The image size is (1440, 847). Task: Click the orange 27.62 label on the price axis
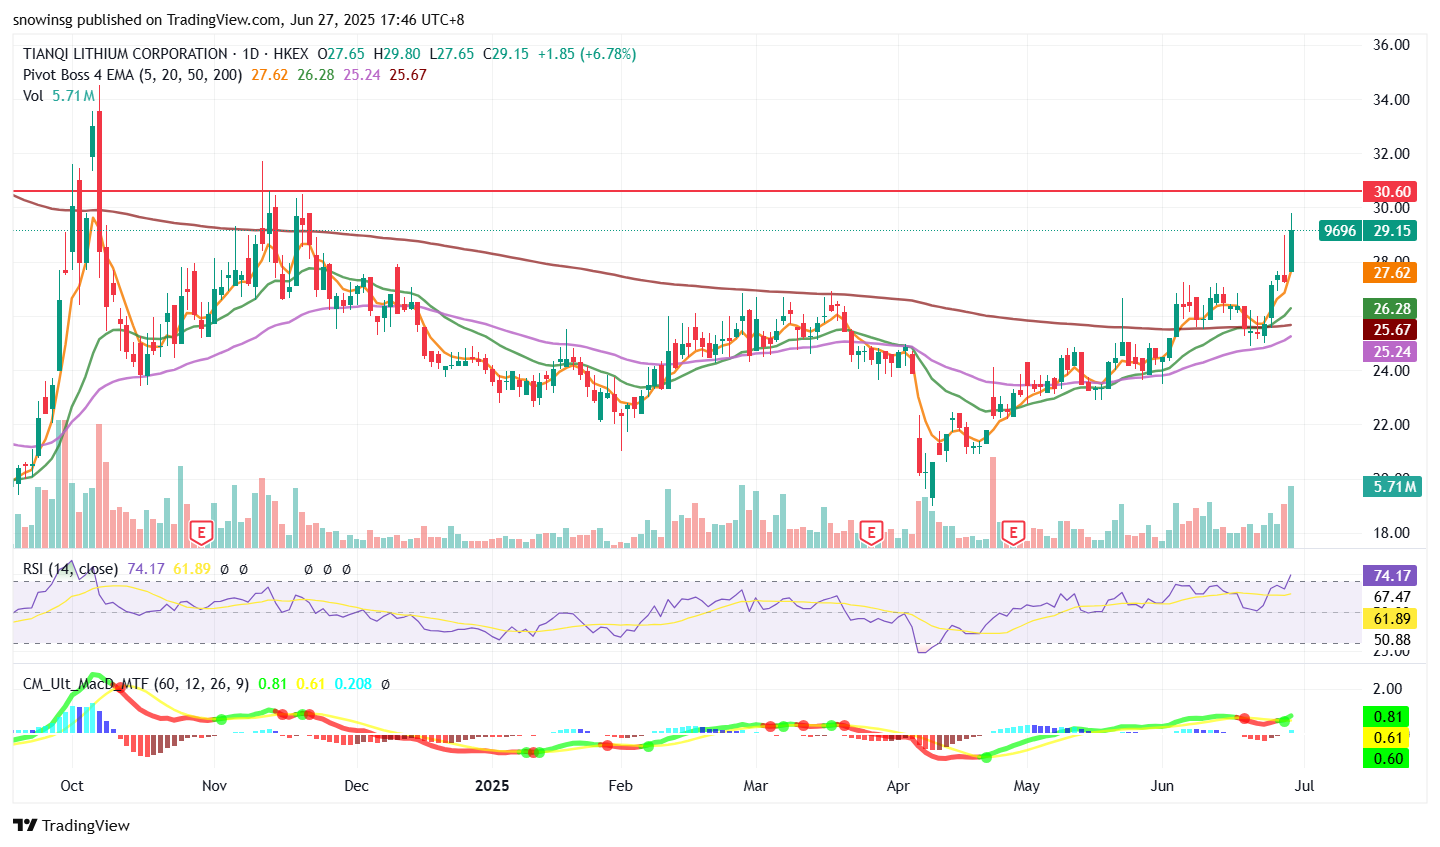coord(1390,273)
